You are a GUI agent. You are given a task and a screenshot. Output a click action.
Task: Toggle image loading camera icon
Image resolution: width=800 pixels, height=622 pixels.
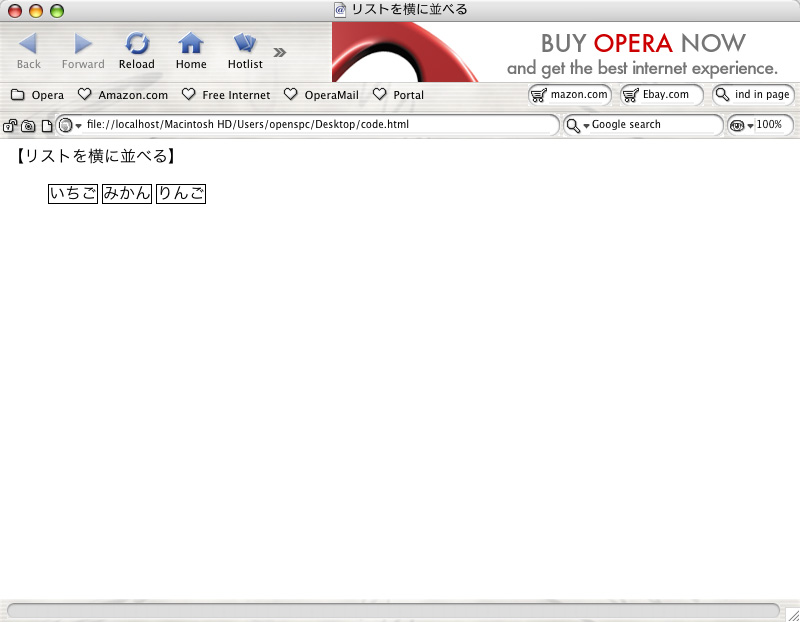[28, 126]
